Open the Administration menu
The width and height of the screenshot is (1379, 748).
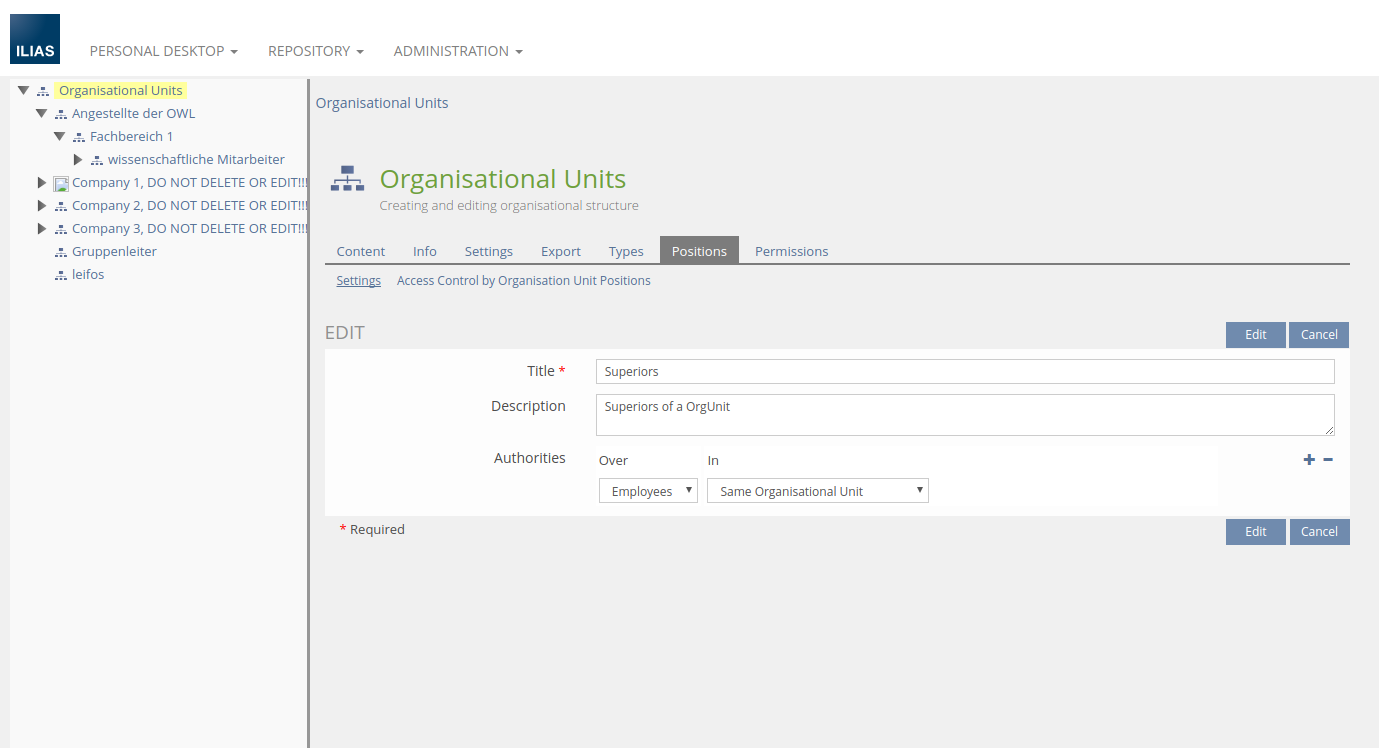coord(457,51)
